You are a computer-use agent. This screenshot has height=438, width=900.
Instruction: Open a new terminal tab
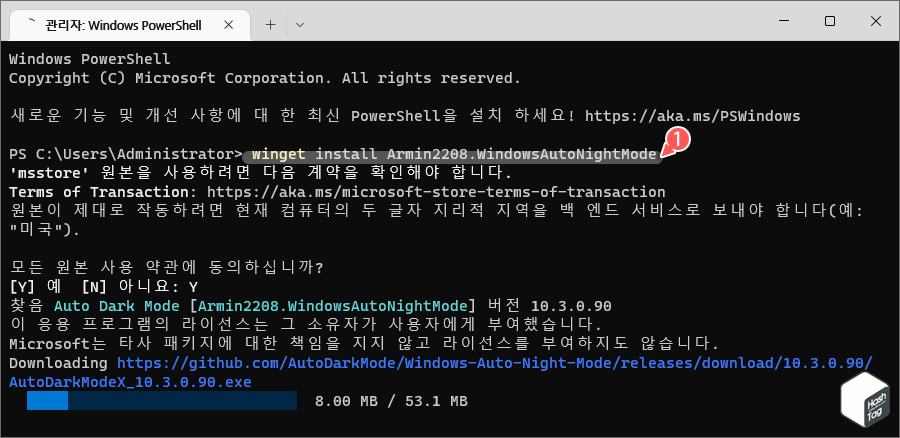coord(270,25)
